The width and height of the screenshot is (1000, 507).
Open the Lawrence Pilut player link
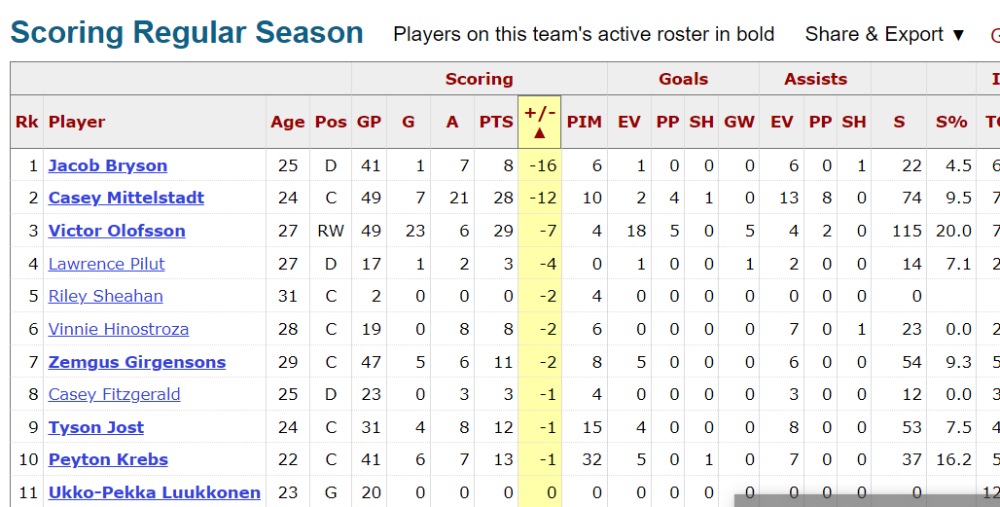tap(107, 264)
